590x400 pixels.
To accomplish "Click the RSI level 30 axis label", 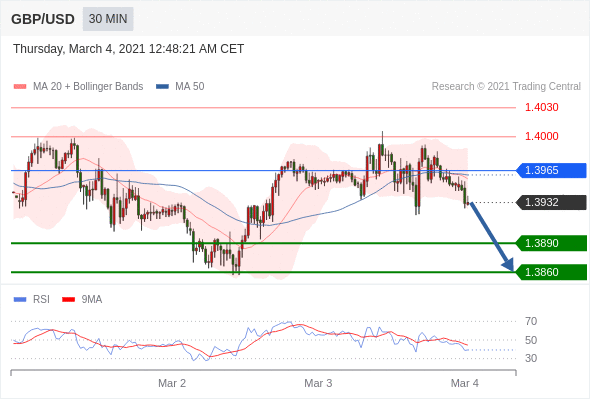I will (x=531, y=358).
